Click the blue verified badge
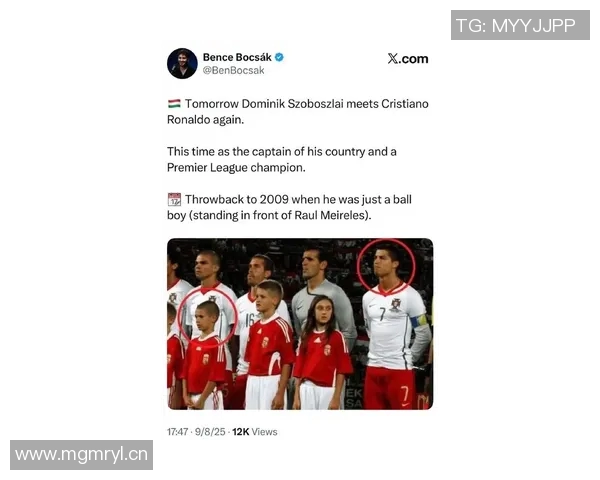 (x=279, y=57)
